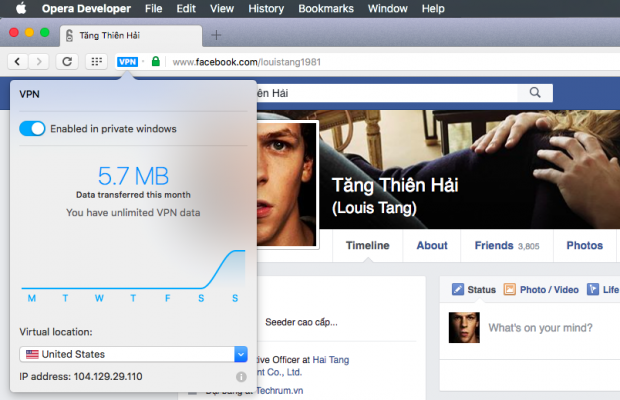Go back to previous page
This screenshot has height=400, width=620.
[x=18, y=61]
